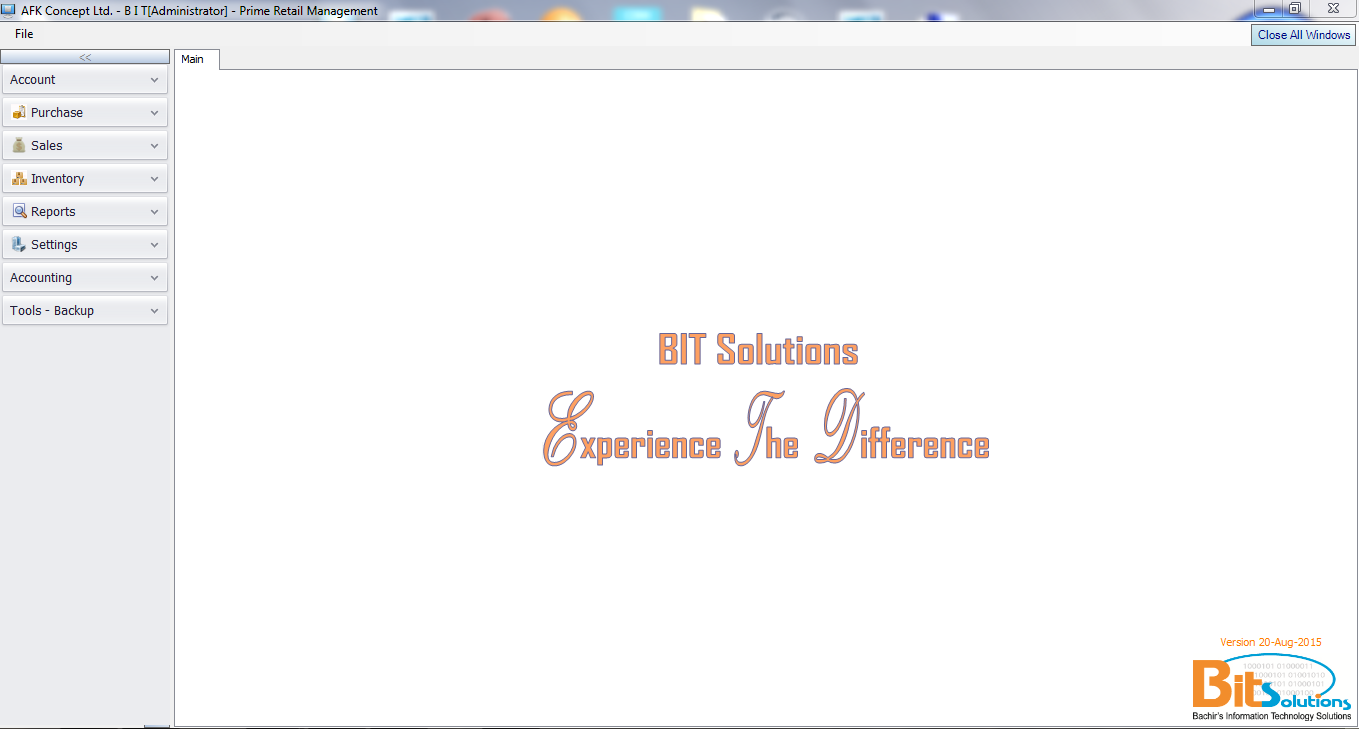1359x729 pixels.
Task: Restore down the application window
Action: pos(1294,8)
